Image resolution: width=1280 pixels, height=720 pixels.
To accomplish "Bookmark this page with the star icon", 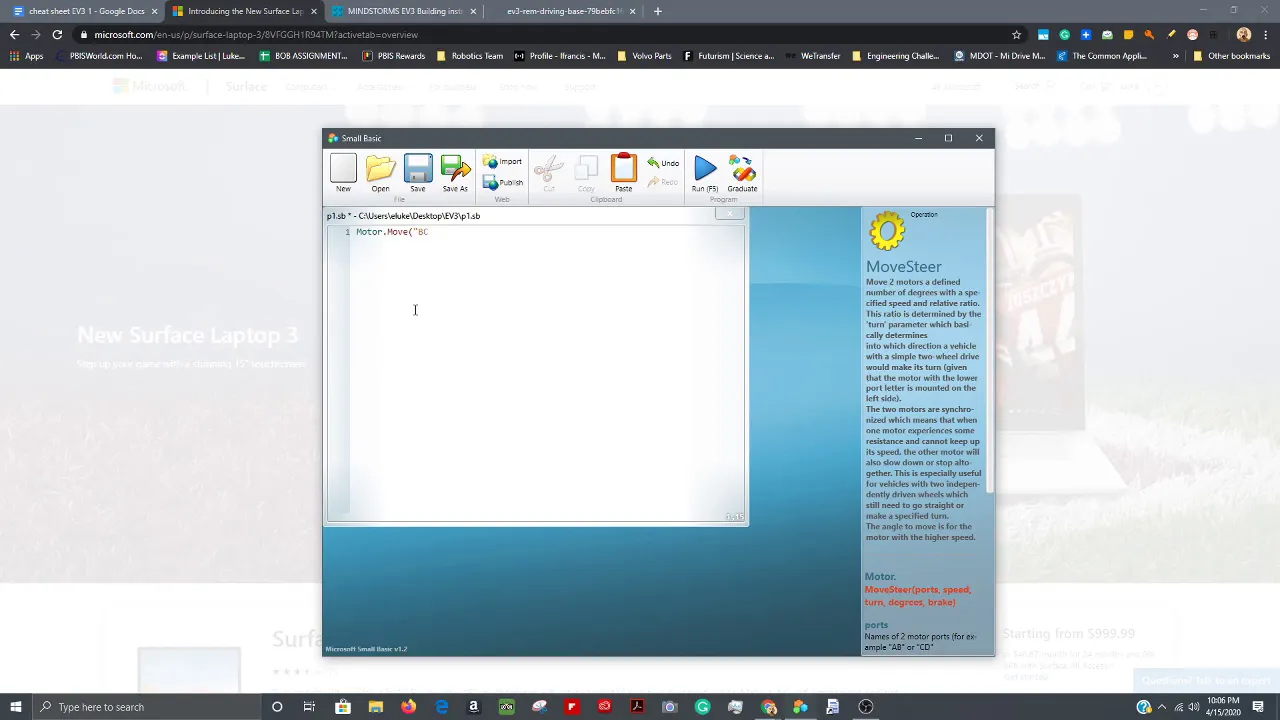I will pos(1016,35).
